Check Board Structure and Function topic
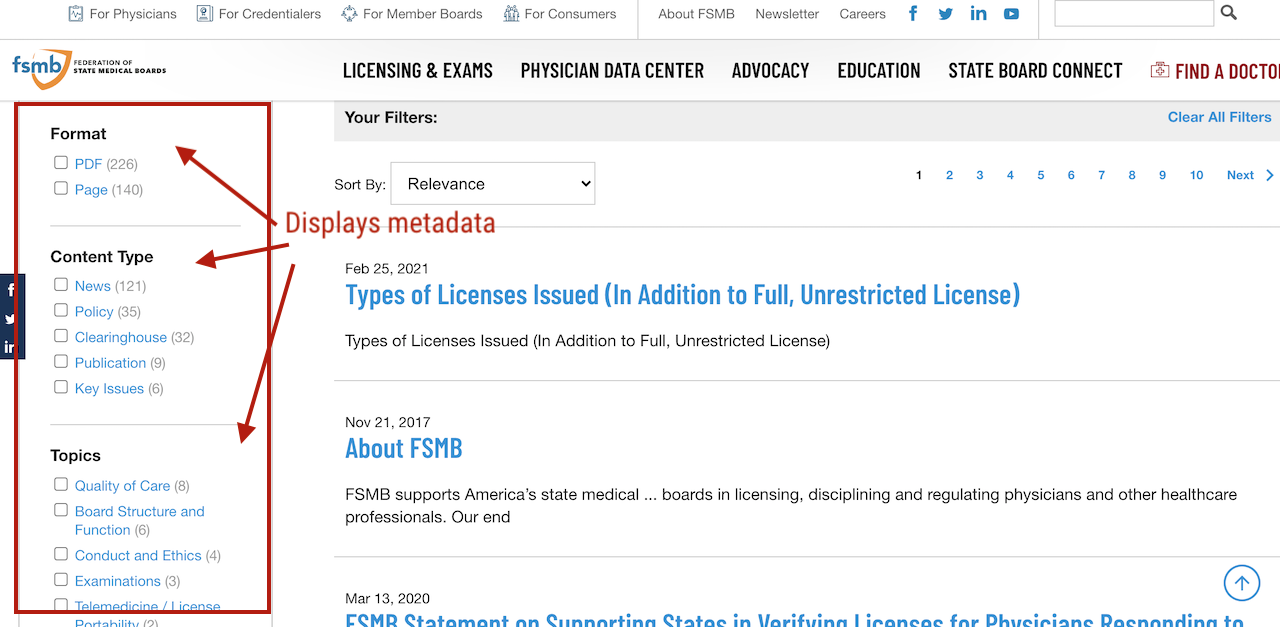Screen dimensions: 1280x627 pos(61,510)
